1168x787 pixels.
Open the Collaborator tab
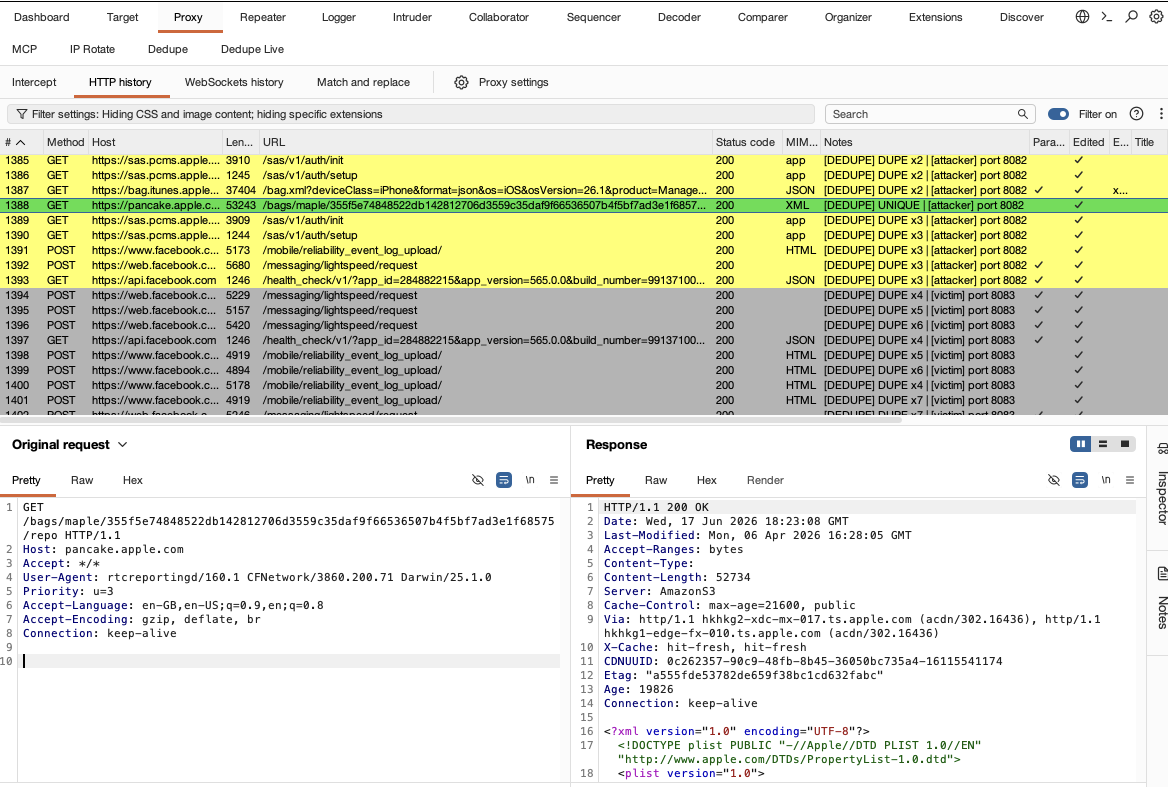(x=498, y=17)
